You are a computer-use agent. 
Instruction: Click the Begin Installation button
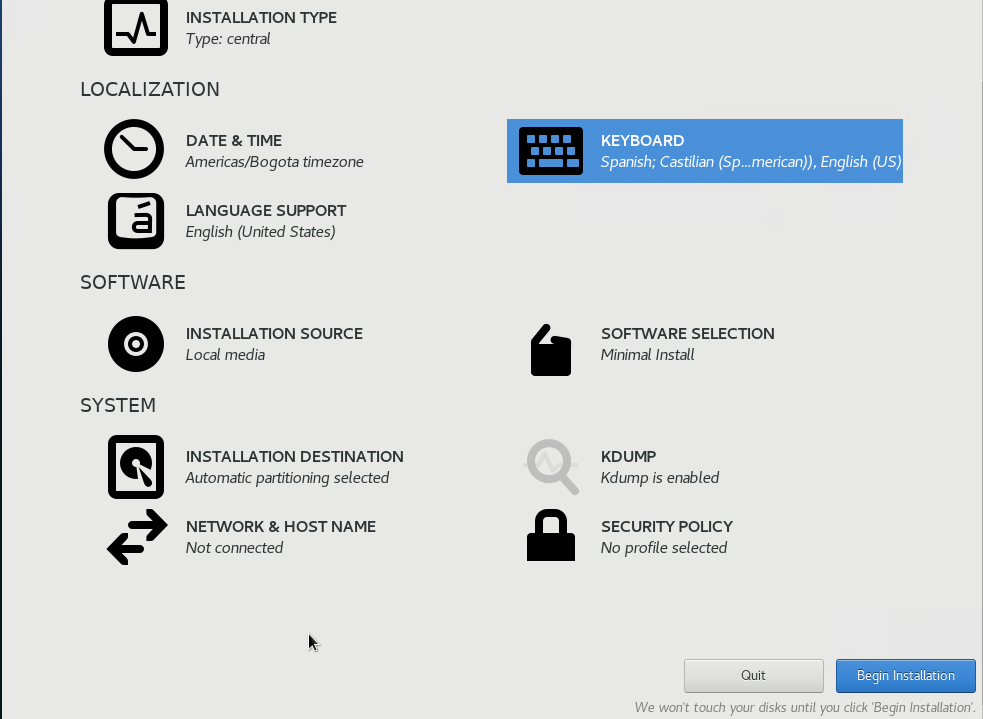pos(906,676)
